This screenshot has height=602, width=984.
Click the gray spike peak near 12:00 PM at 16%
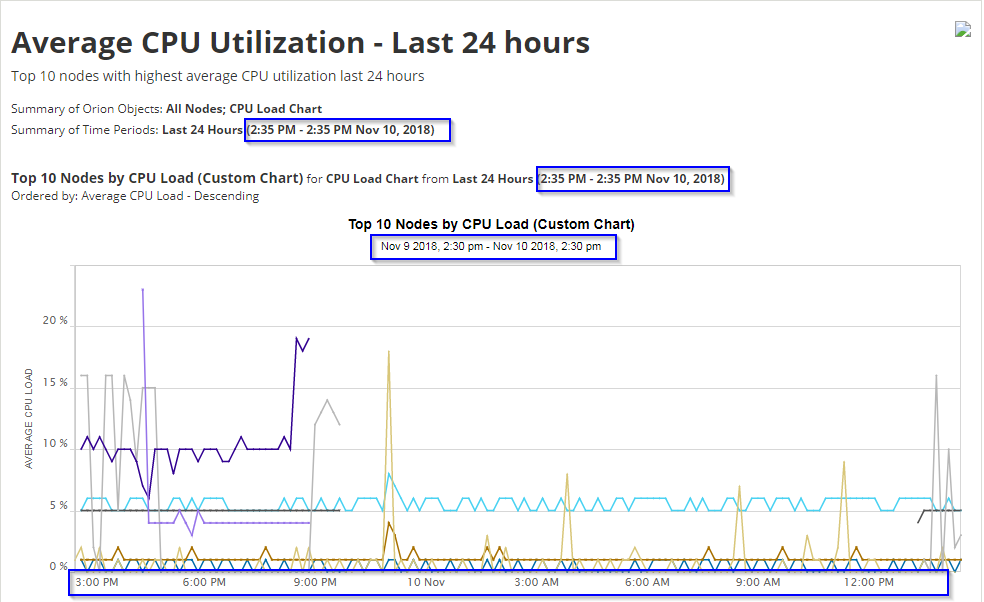(936, 377)
